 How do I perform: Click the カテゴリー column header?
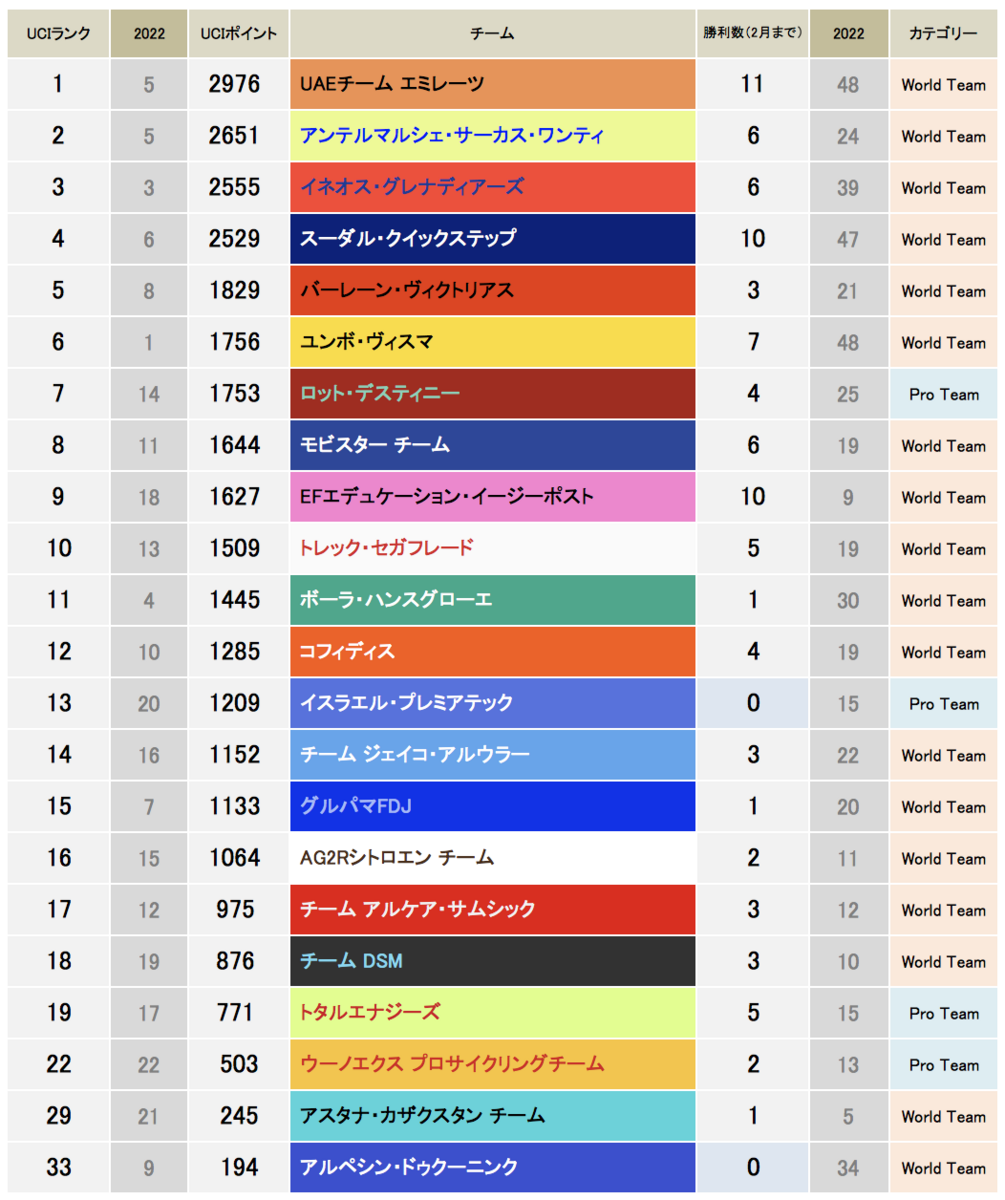point(942,33)
